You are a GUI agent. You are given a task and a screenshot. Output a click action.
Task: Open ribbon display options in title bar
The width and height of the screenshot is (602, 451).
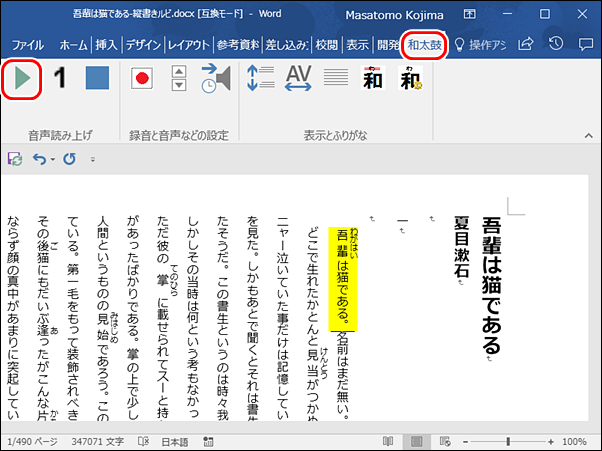coord(469,15)
